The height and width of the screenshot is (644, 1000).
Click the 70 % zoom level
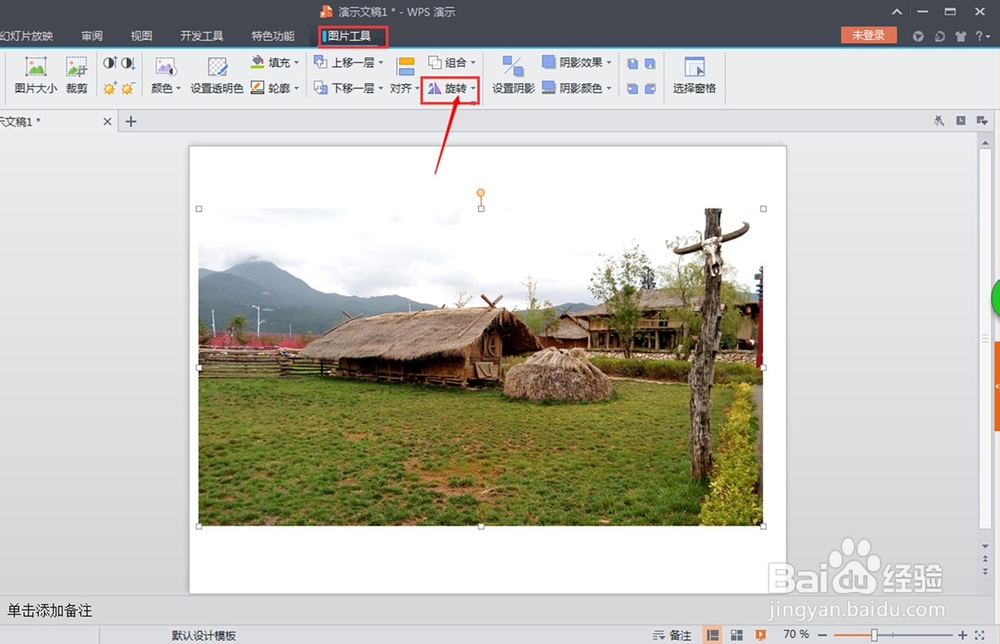796,634
